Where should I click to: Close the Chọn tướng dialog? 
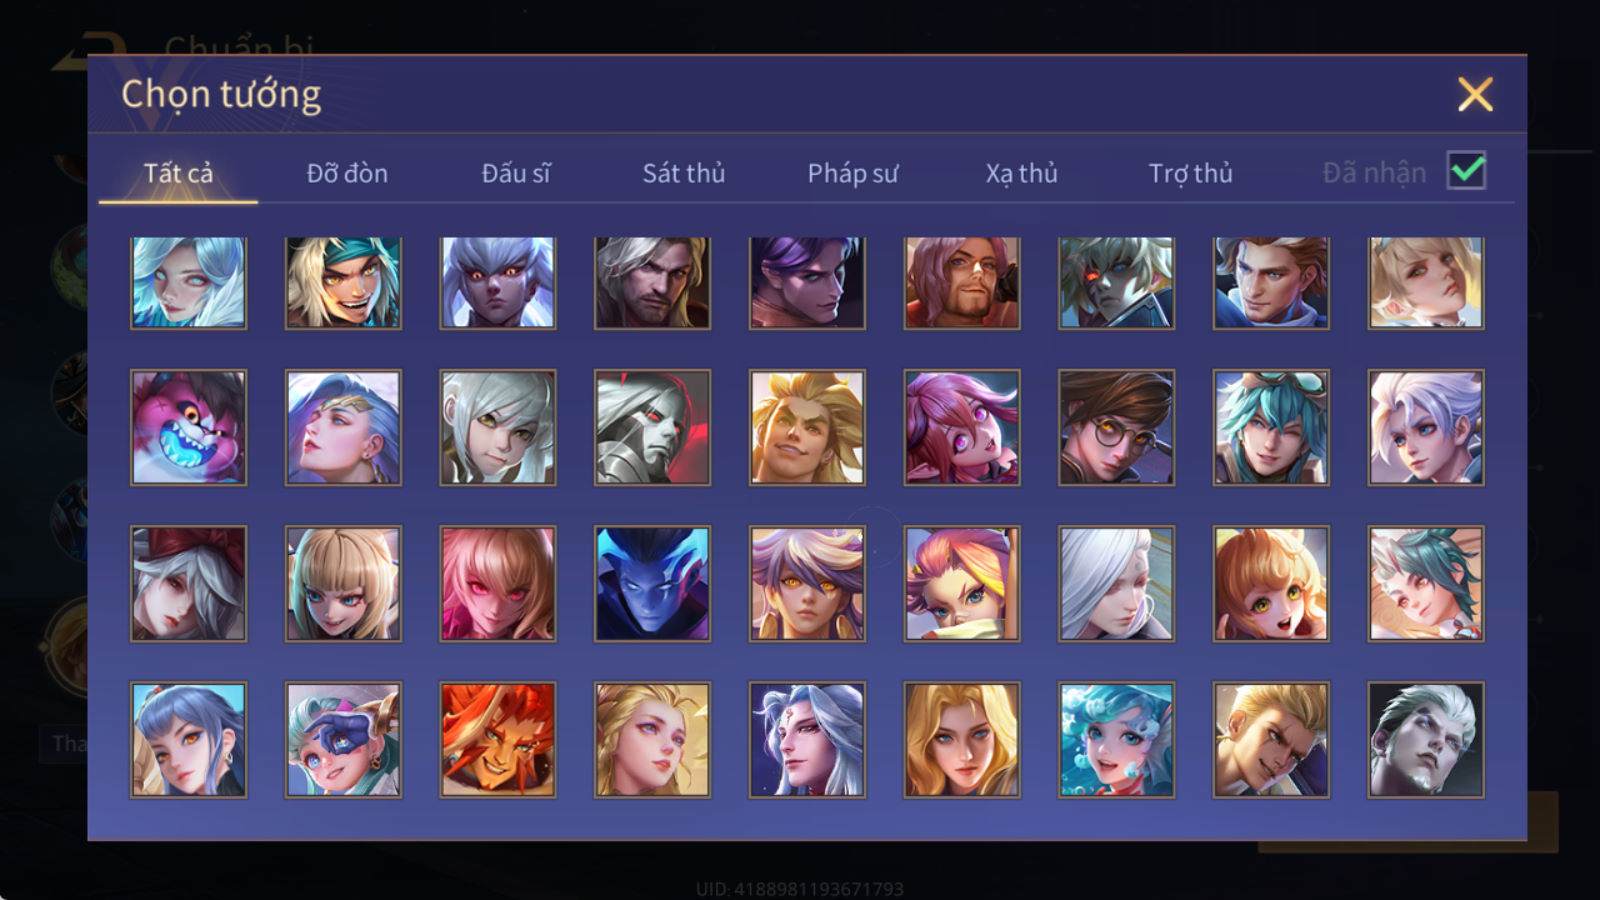[1475, 95]
